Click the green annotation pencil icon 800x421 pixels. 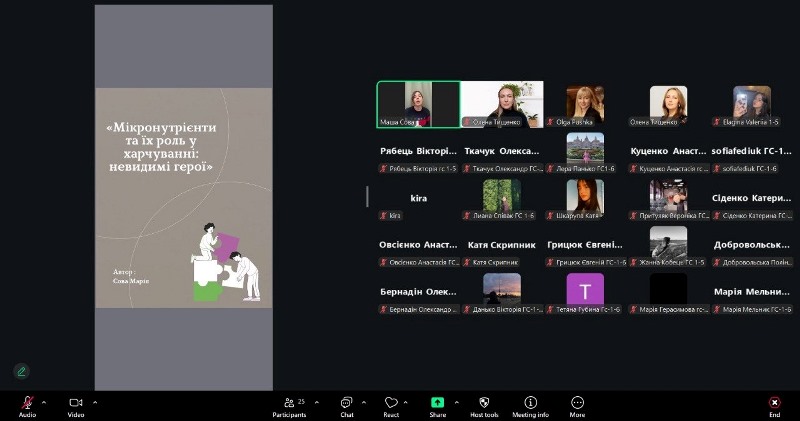(x=21, y=371)
